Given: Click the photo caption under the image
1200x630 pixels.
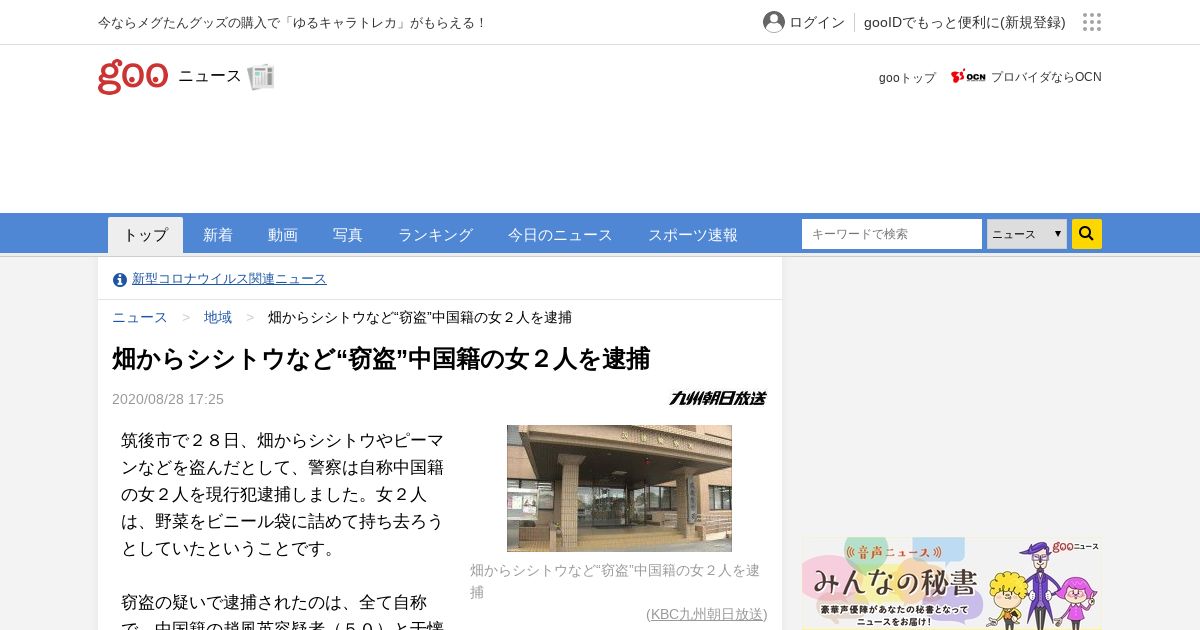Looking at the screenshot, I should tap(617, 581).
